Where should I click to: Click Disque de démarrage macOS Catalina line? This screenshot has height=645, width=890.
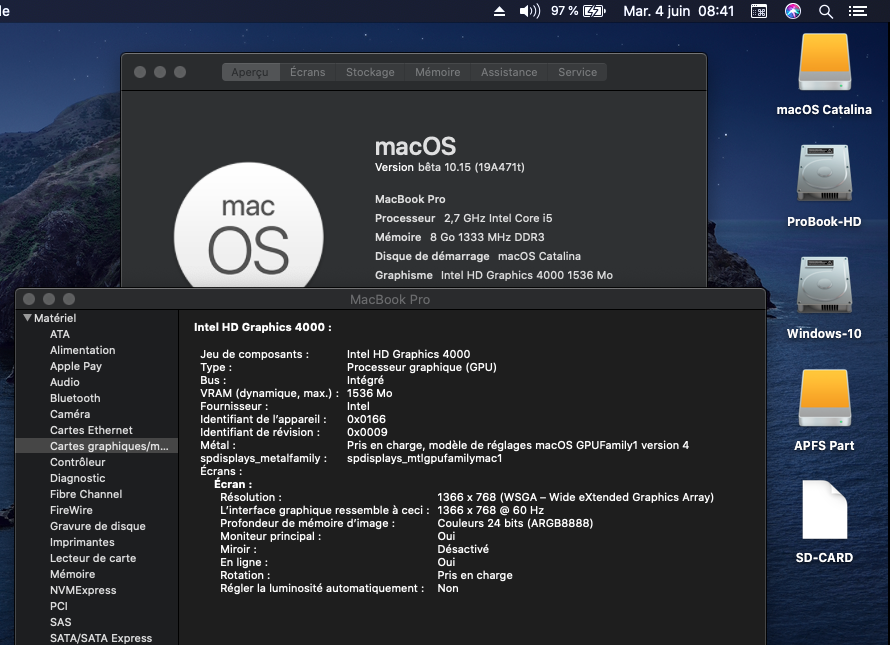pos(477,256)
